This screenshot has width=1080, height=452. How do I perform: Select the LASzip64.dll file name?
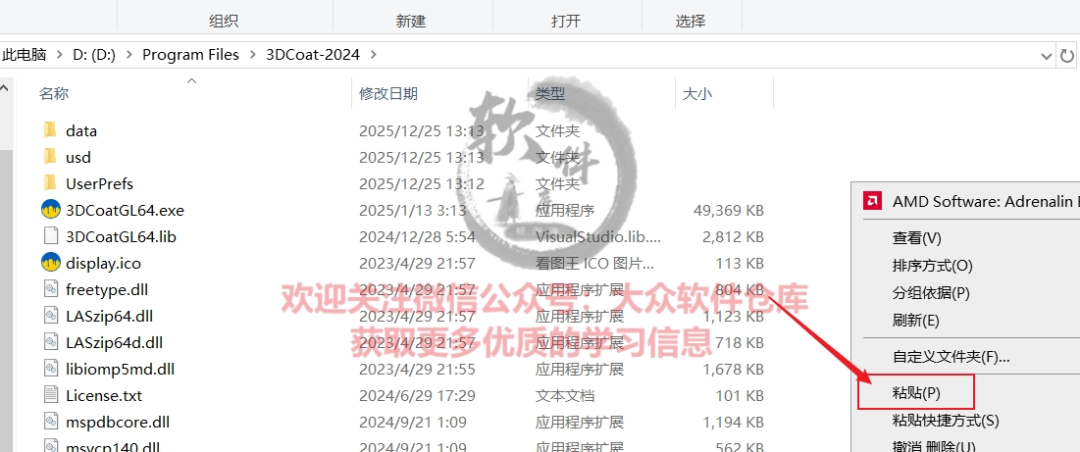110,316
